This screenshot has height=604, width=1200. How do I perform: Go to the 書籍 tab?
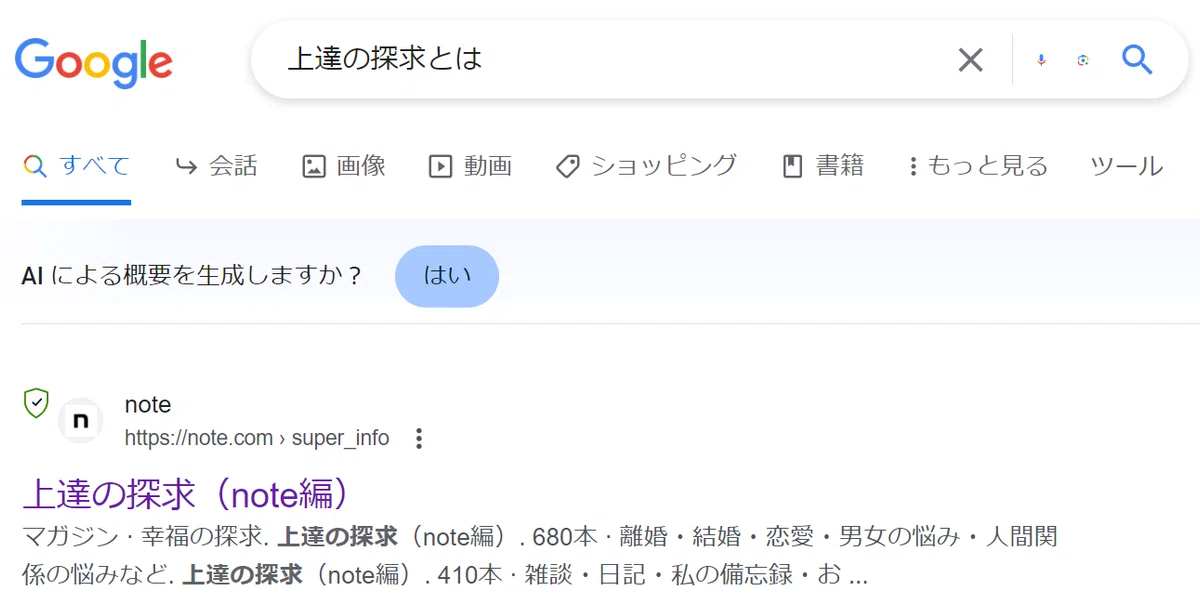823,166
